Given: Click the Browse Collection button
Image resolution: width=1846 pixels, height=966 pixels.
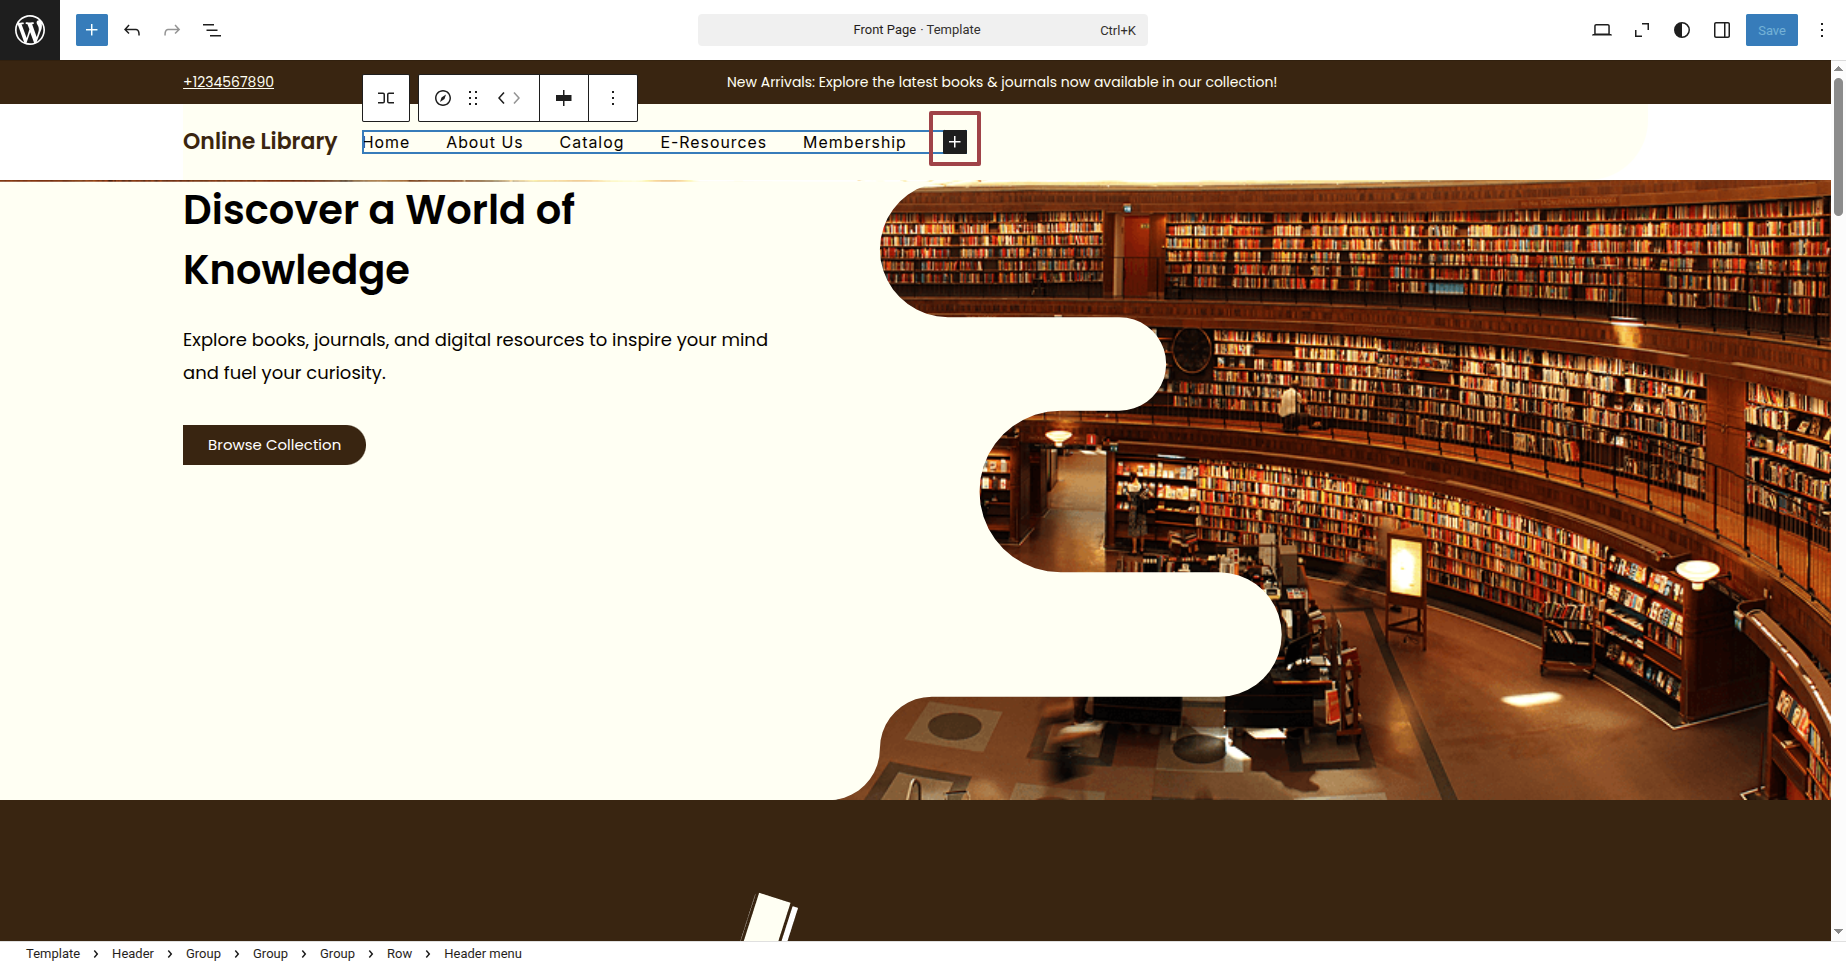Looking at the screenshot, I should [x=274, y=445].
